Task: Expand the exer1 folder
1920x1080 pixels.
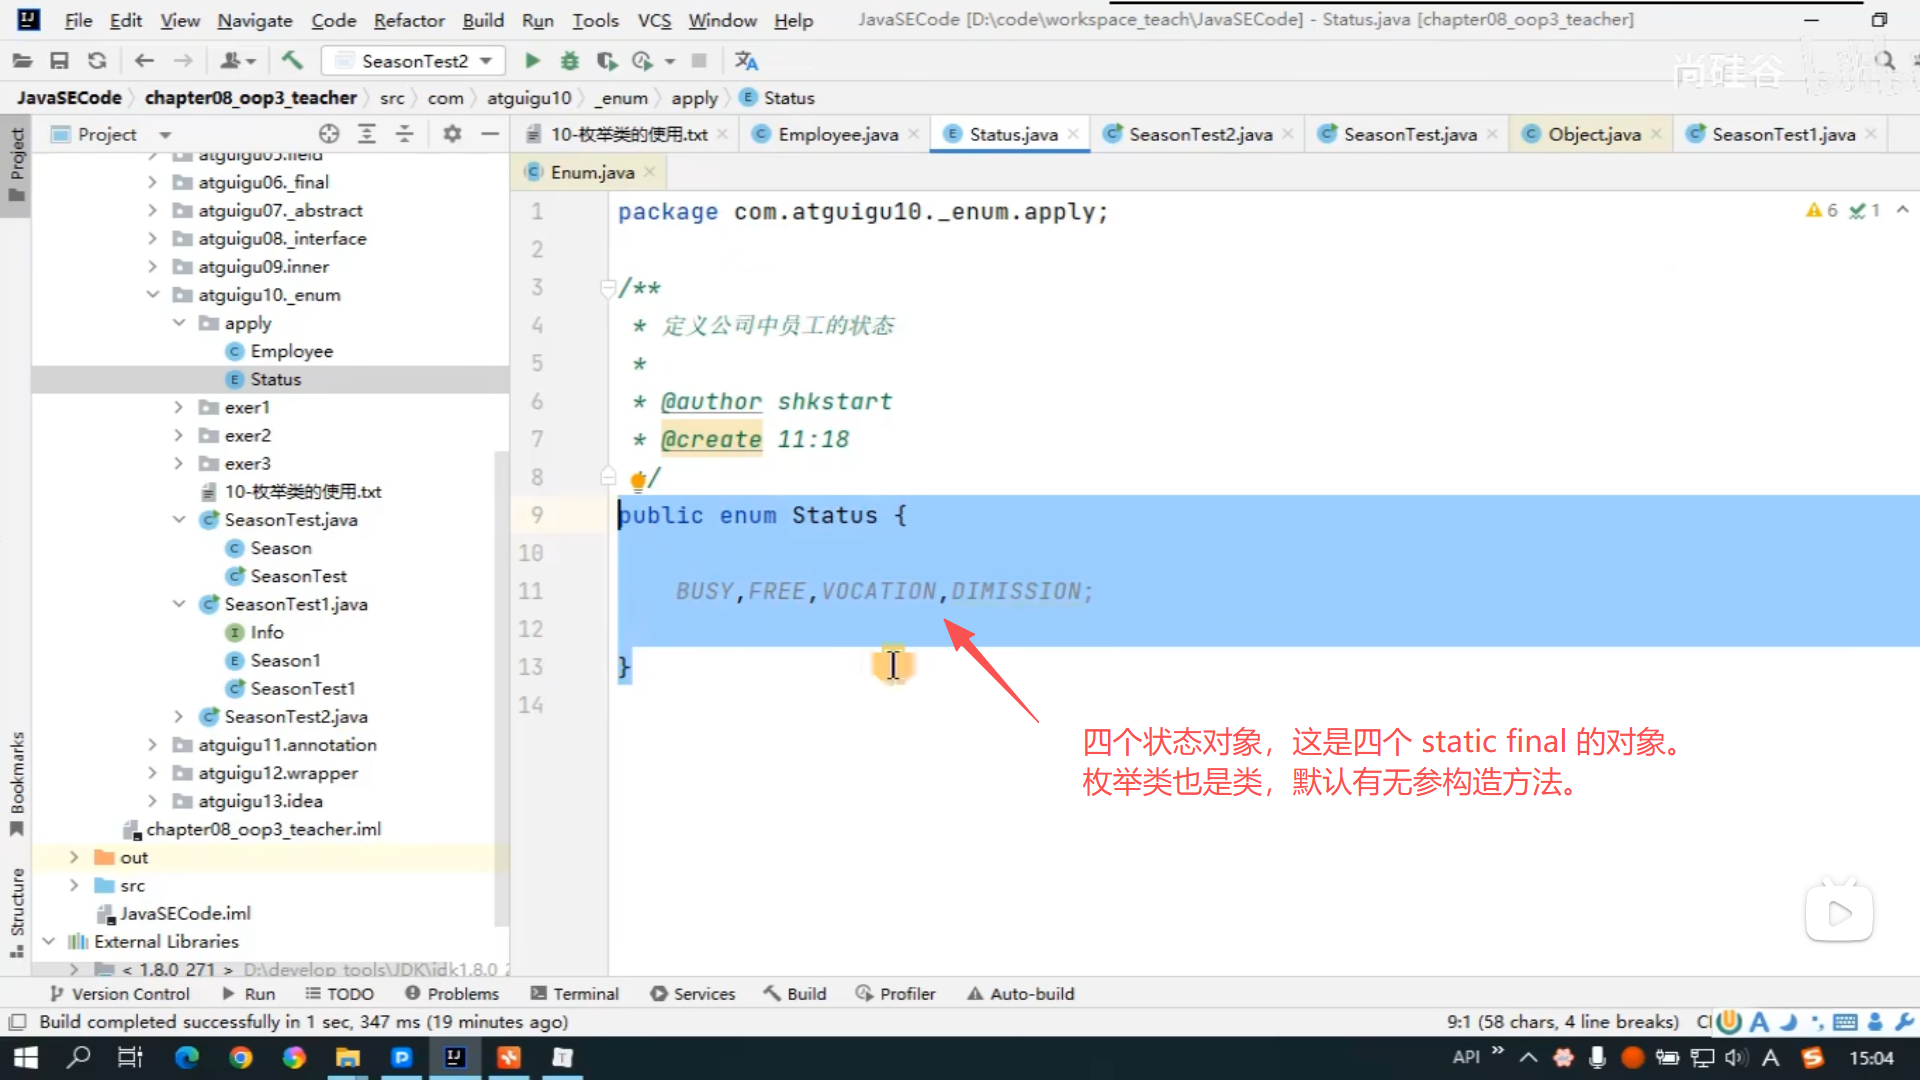Action: [x=179, y=407]
